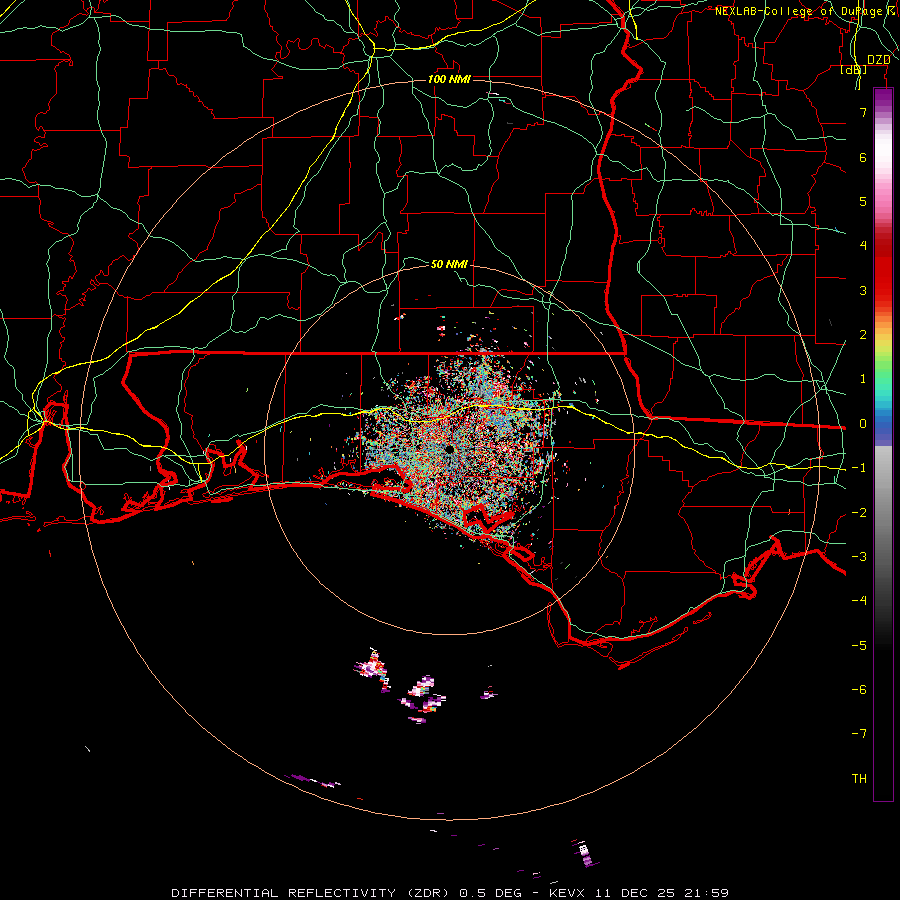The image size is (900, 900).
Task: Click the -7 value on the color scale
Action: 859,734
